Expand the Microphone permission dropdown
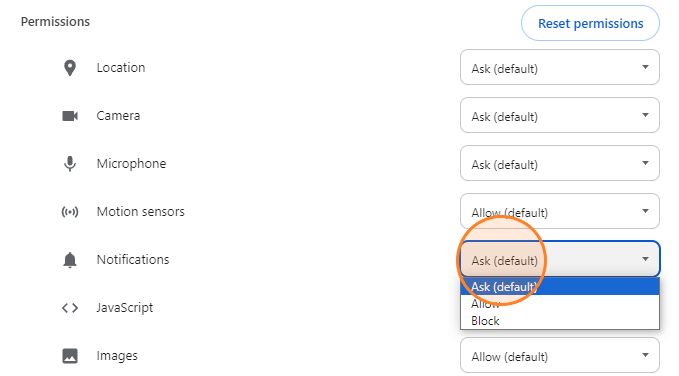The height and width of the screenshot is (376, 679). [559, 163]
